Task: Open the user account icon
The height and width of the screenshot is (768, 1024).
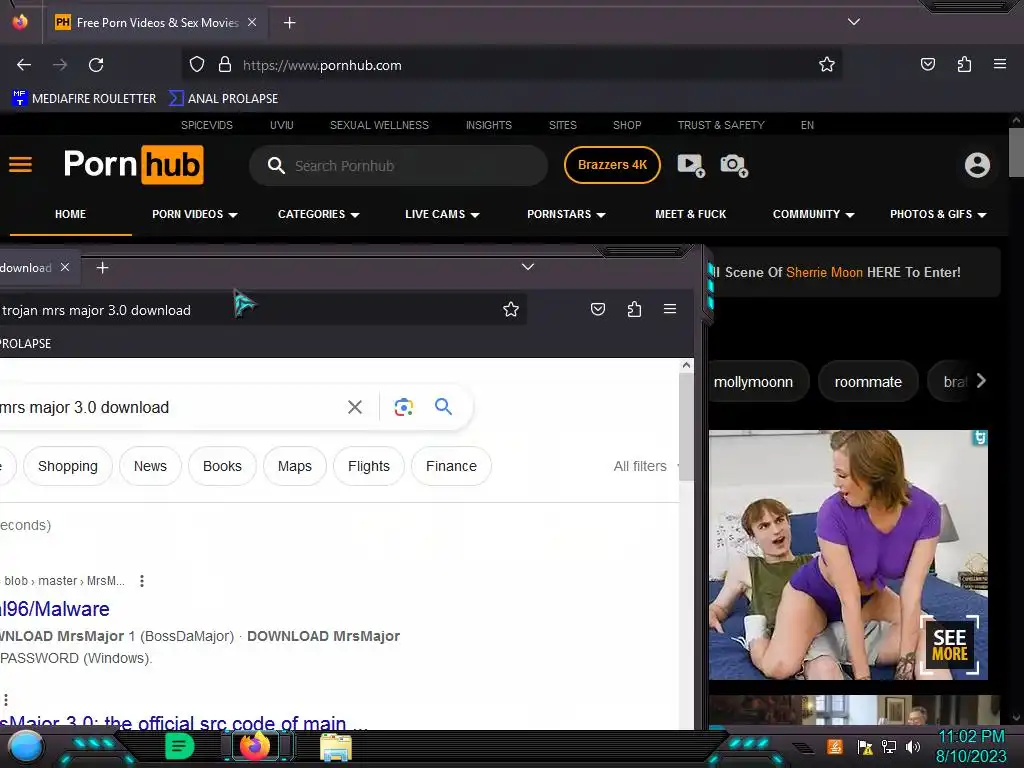Action: click(x=977, y=165)
